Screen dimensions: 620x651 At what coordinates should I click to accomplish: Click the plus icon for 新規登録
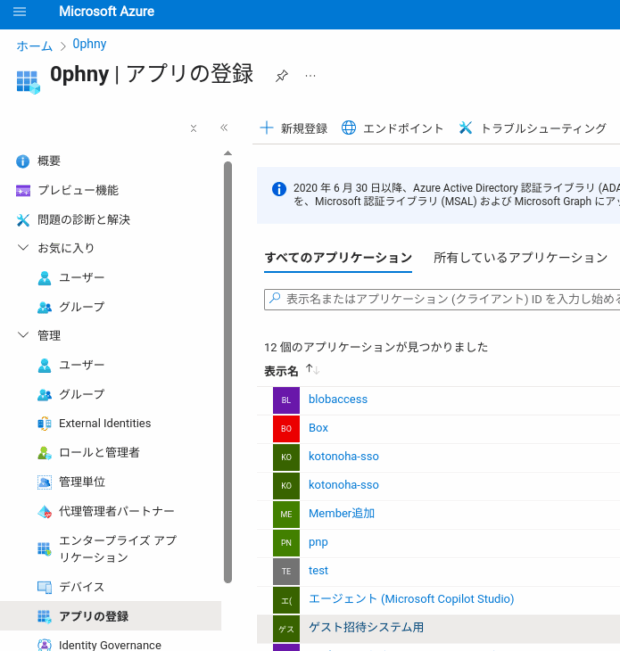[x=267, y=128]
